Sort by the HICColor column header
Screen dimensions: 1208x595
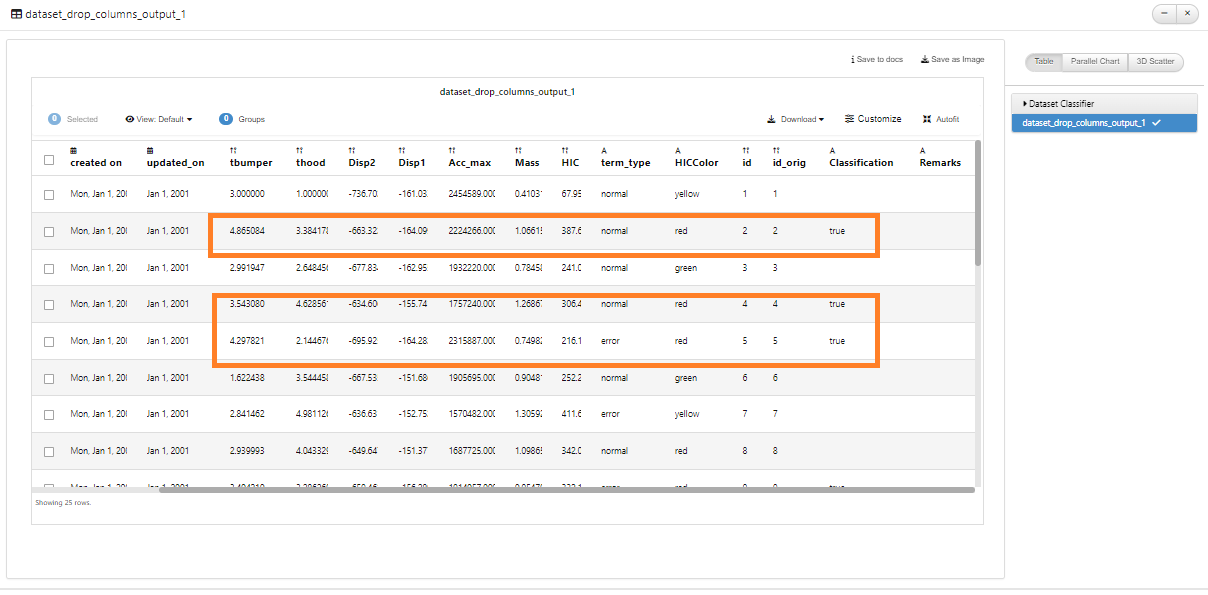697,163
